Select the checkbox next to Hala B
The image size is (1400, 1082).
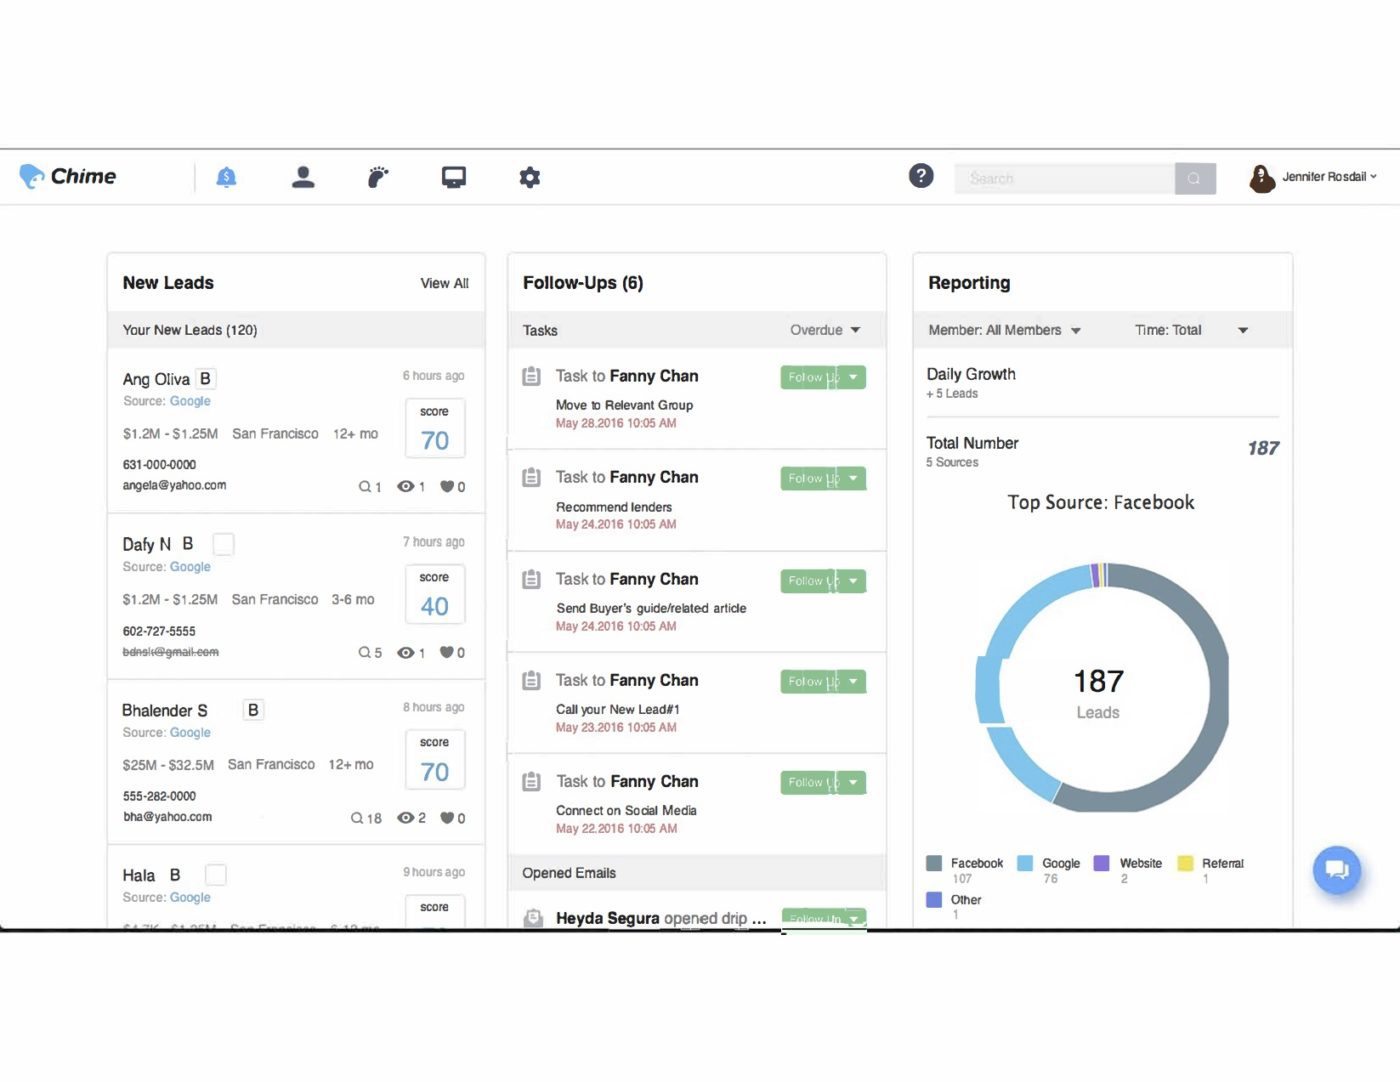tap(216, 873)
